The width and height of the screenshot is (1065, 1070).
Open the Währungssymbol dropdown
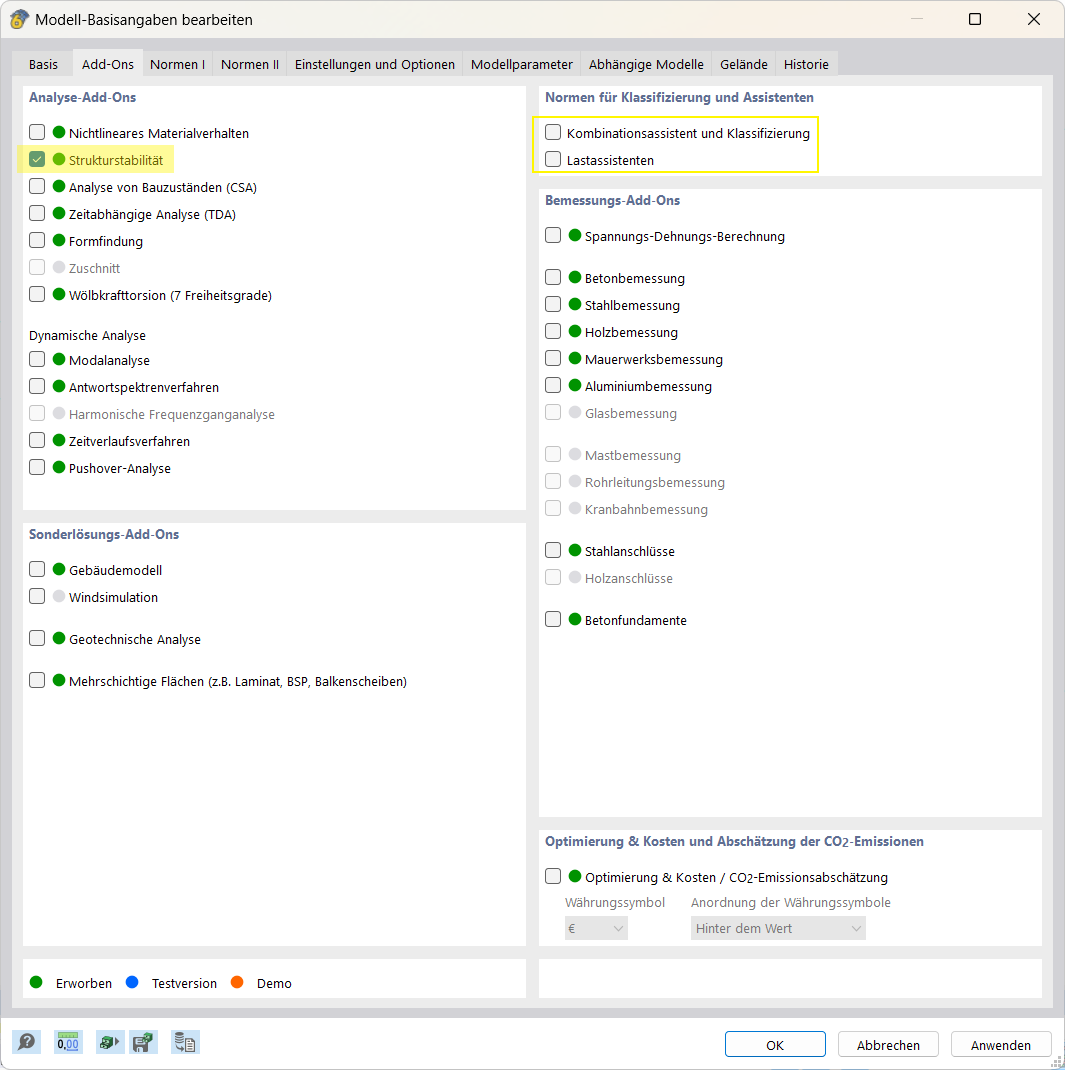pyautogui.click(x=597, y=928)
